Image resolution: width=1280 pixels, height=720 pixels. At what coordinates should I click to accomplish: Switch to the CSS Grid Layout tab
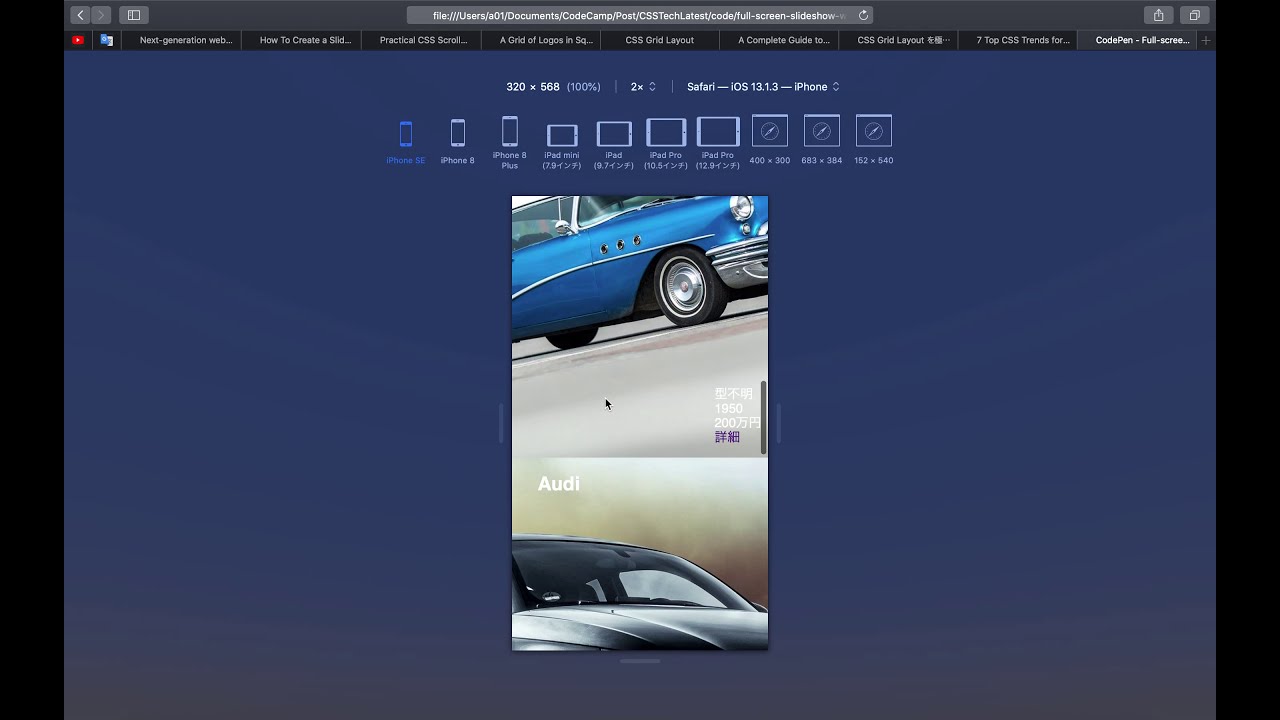[660, 40]
